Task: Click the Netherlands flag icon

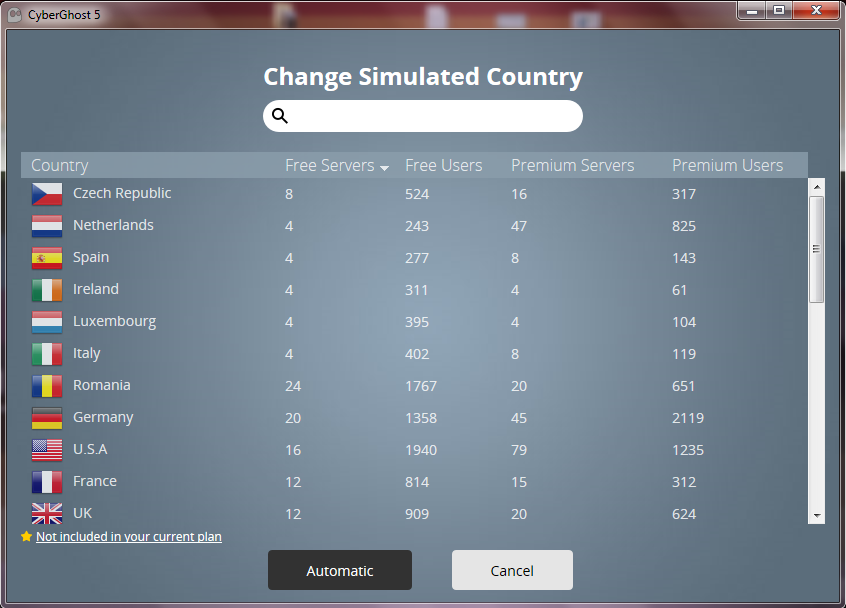Action: (47, 227)
